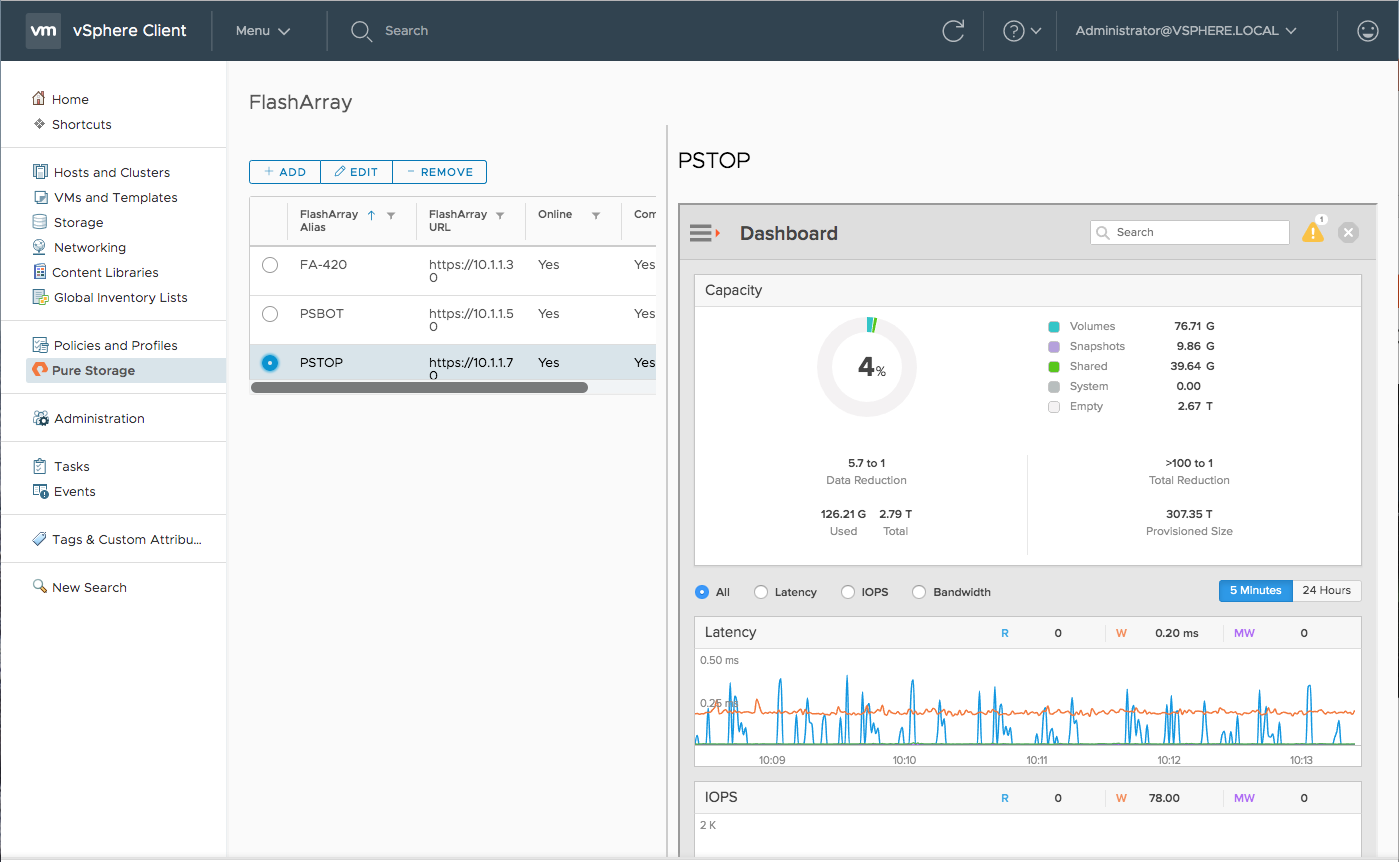Remove the selected FlashArray
The width and height of the screenshot is (1399, 862).
[x=439, y=171]
